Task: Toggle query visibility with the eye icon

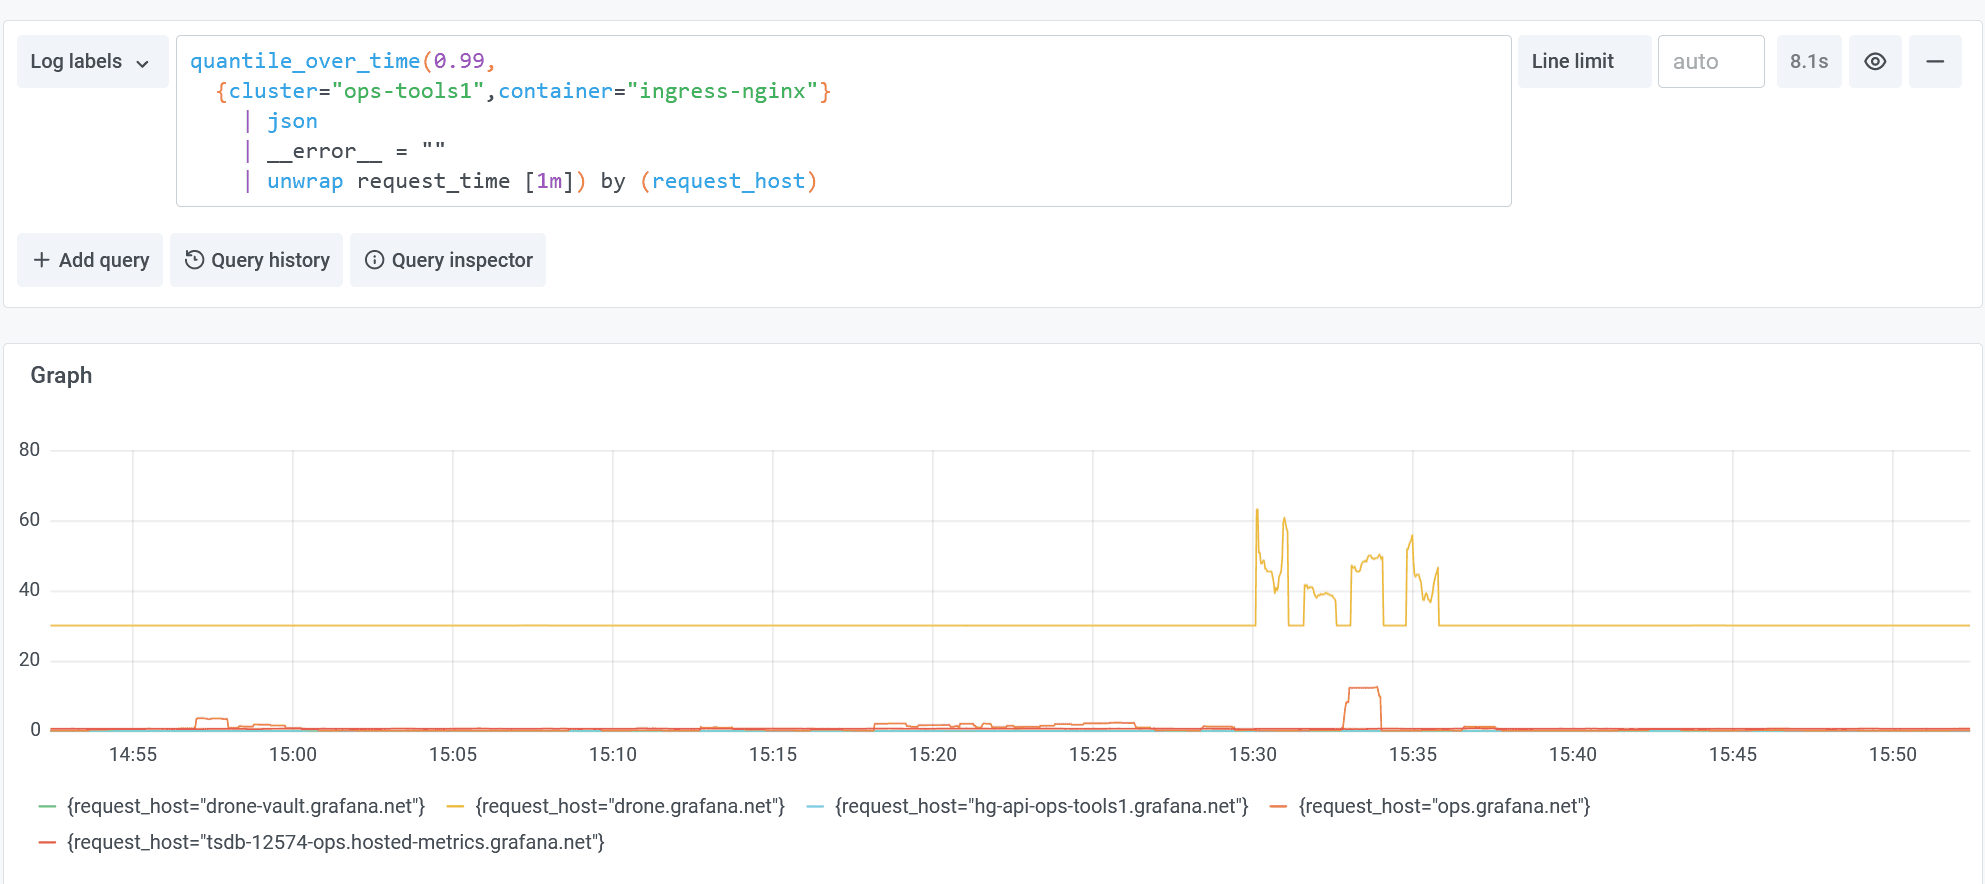Action: pos(1875,62)
